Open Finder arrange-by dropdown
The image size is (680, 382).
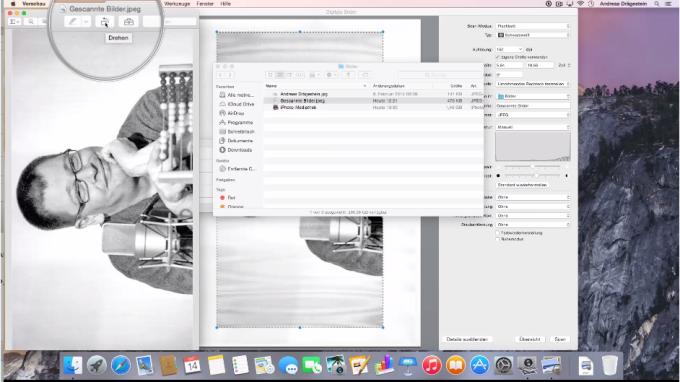pos(313,75)
